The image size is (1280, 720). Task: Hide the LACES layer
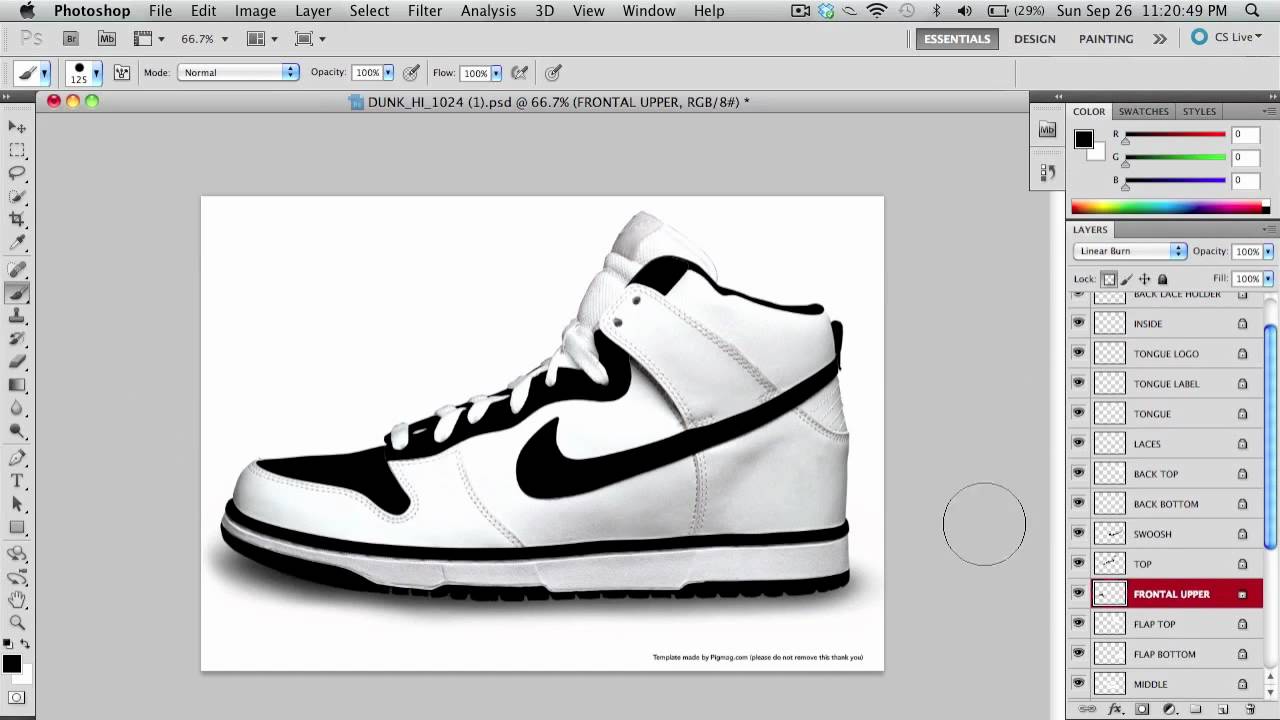(x=1078, y=443)
